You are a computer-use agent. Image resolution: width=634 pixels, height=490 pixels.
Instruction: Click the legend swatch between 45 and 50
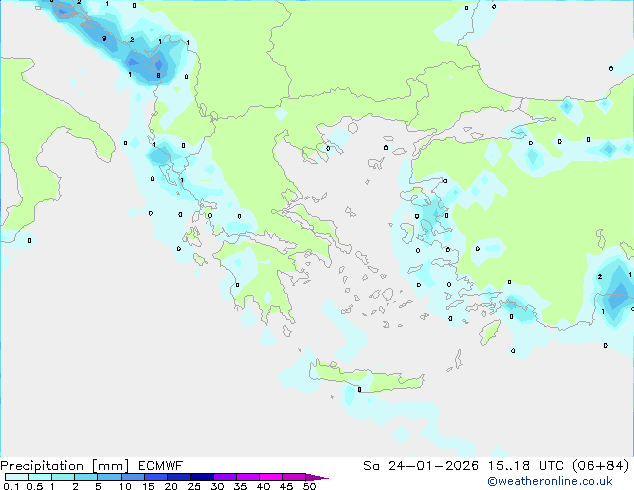click(x=294, y=477)
